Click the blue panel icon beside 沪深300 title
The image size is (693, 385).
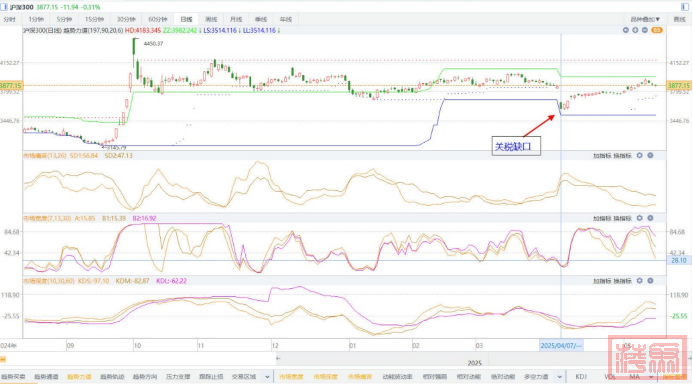click(x=4, y=7)
